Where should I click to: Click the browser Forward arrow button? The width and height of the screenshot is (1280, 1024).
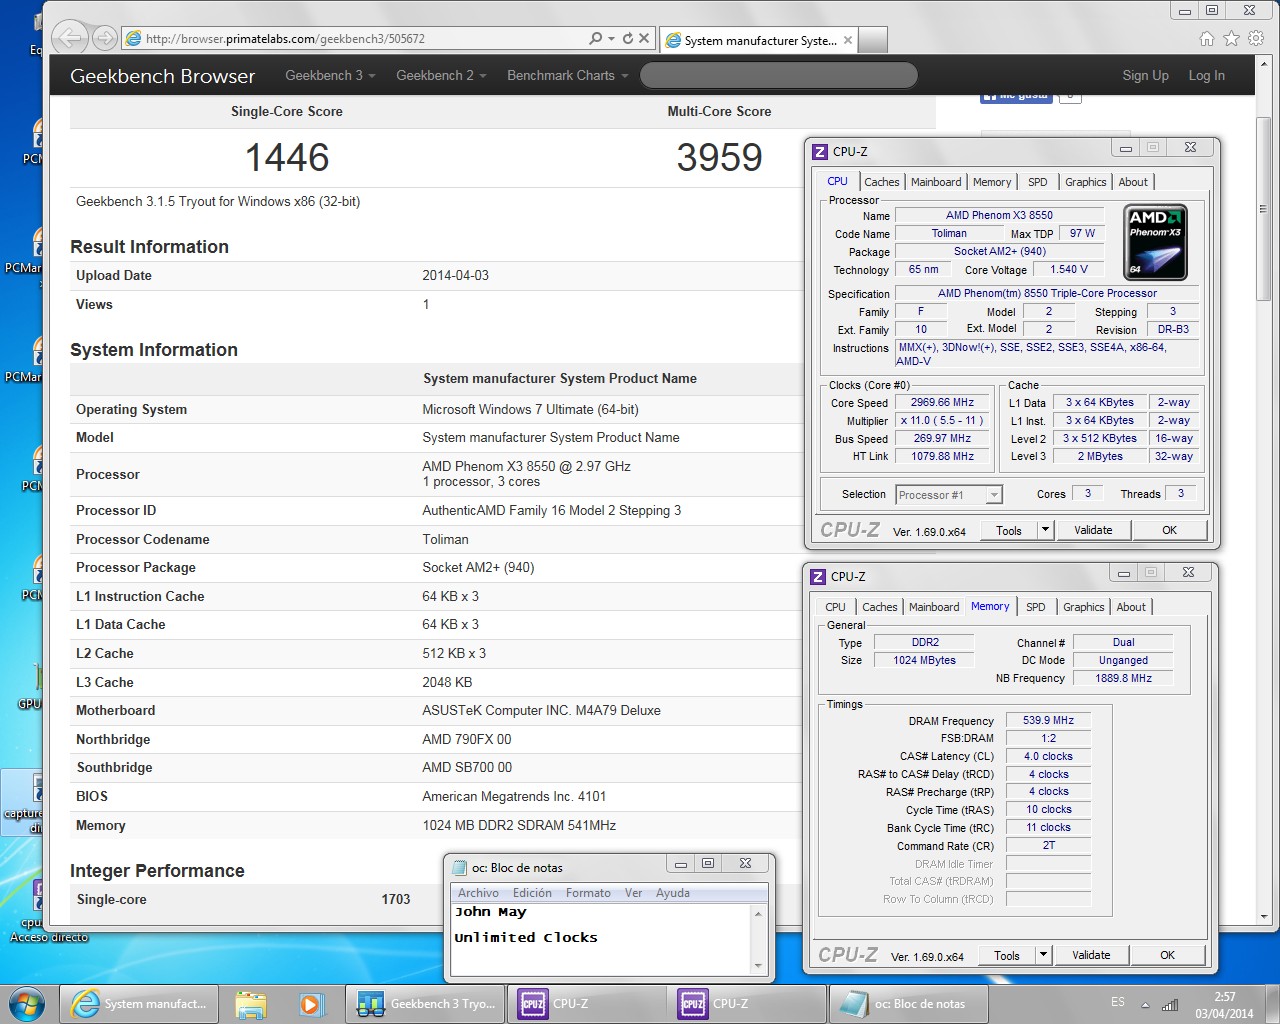point(104,38)
